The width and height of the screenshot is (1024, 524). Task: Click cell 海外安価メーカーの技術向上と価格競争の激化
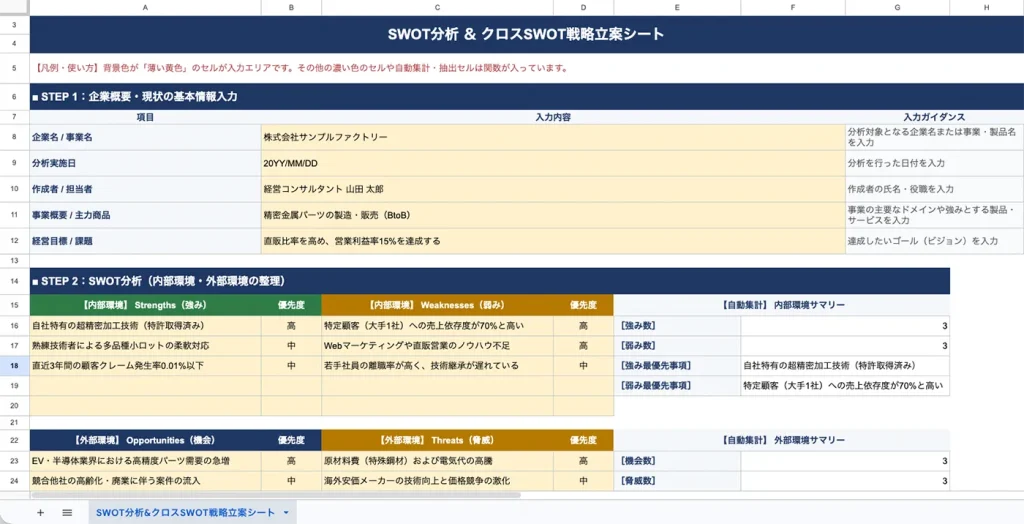(x=438, y=481)
